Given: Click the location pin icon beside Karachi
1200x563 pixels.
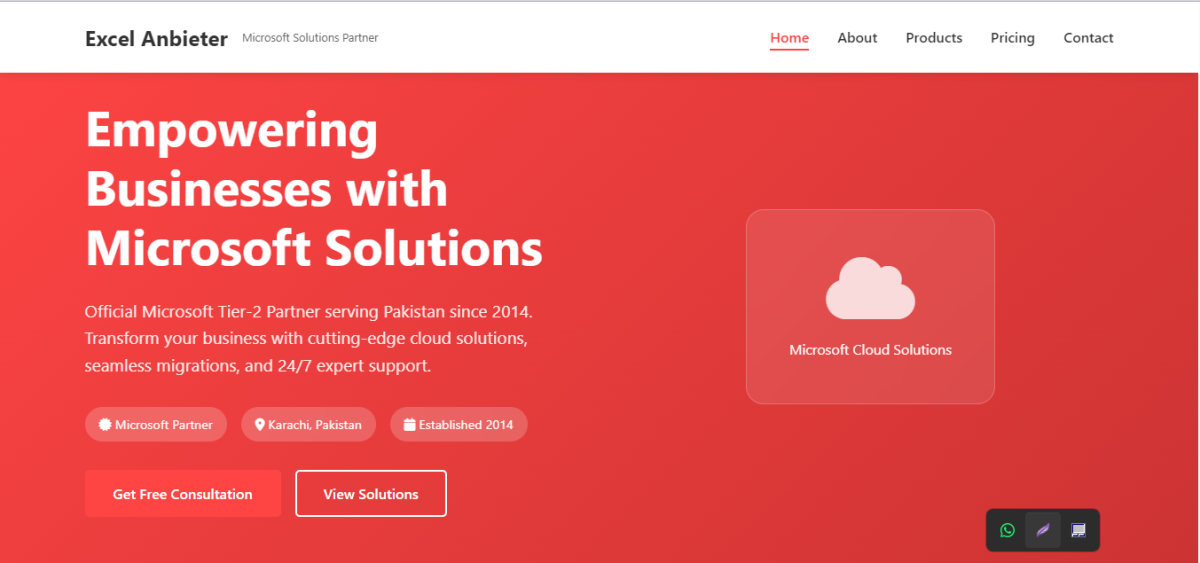Looking at the screenshot, I should tap(260, 425).
